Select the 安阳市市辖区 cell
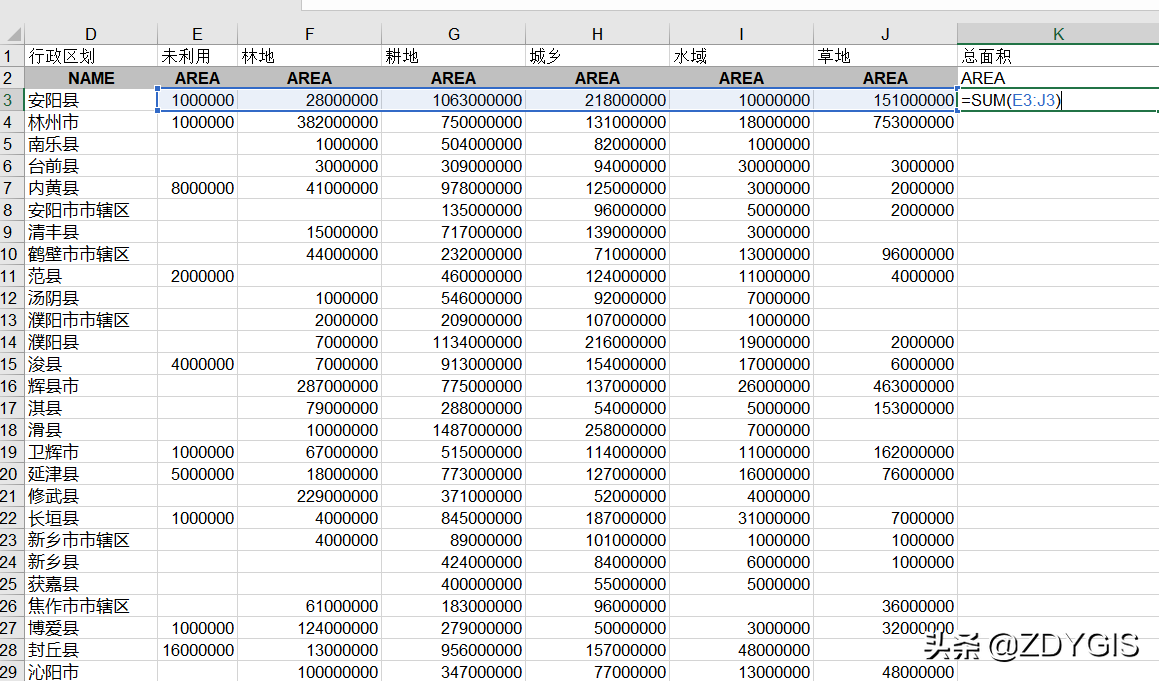 [x=91, y=210]
